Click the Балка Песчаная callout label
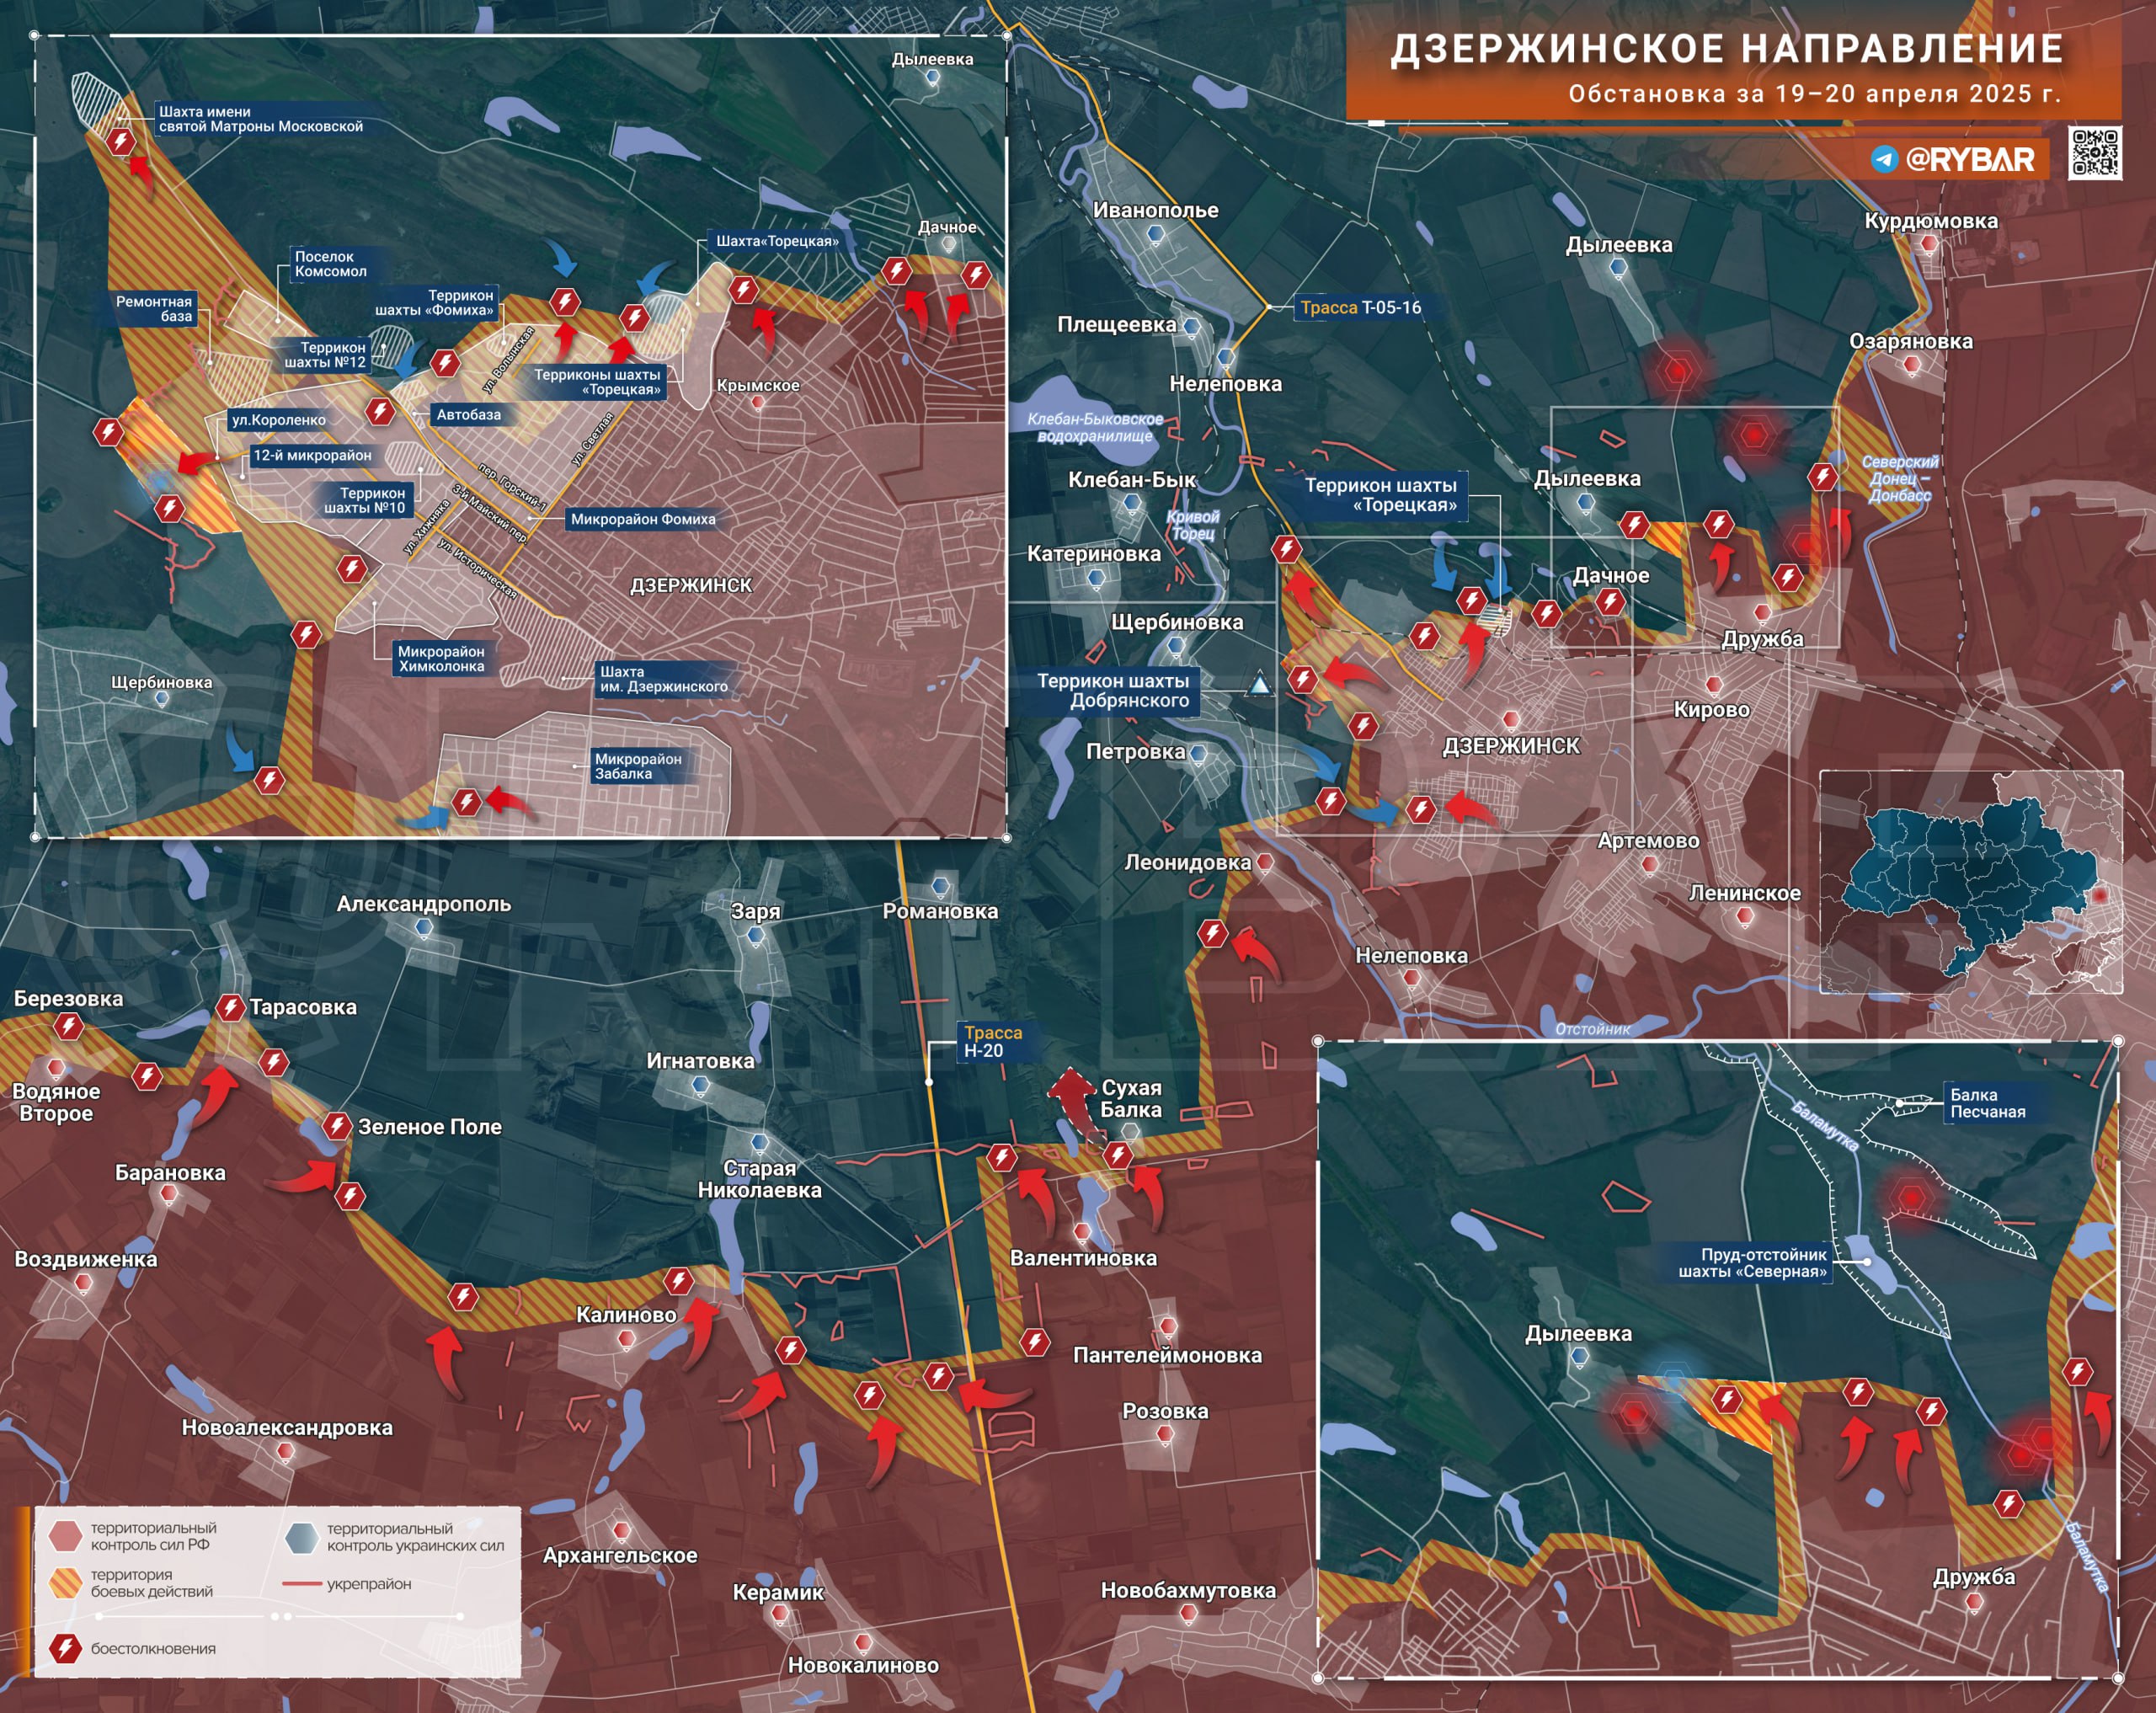 (1987, 1103)
